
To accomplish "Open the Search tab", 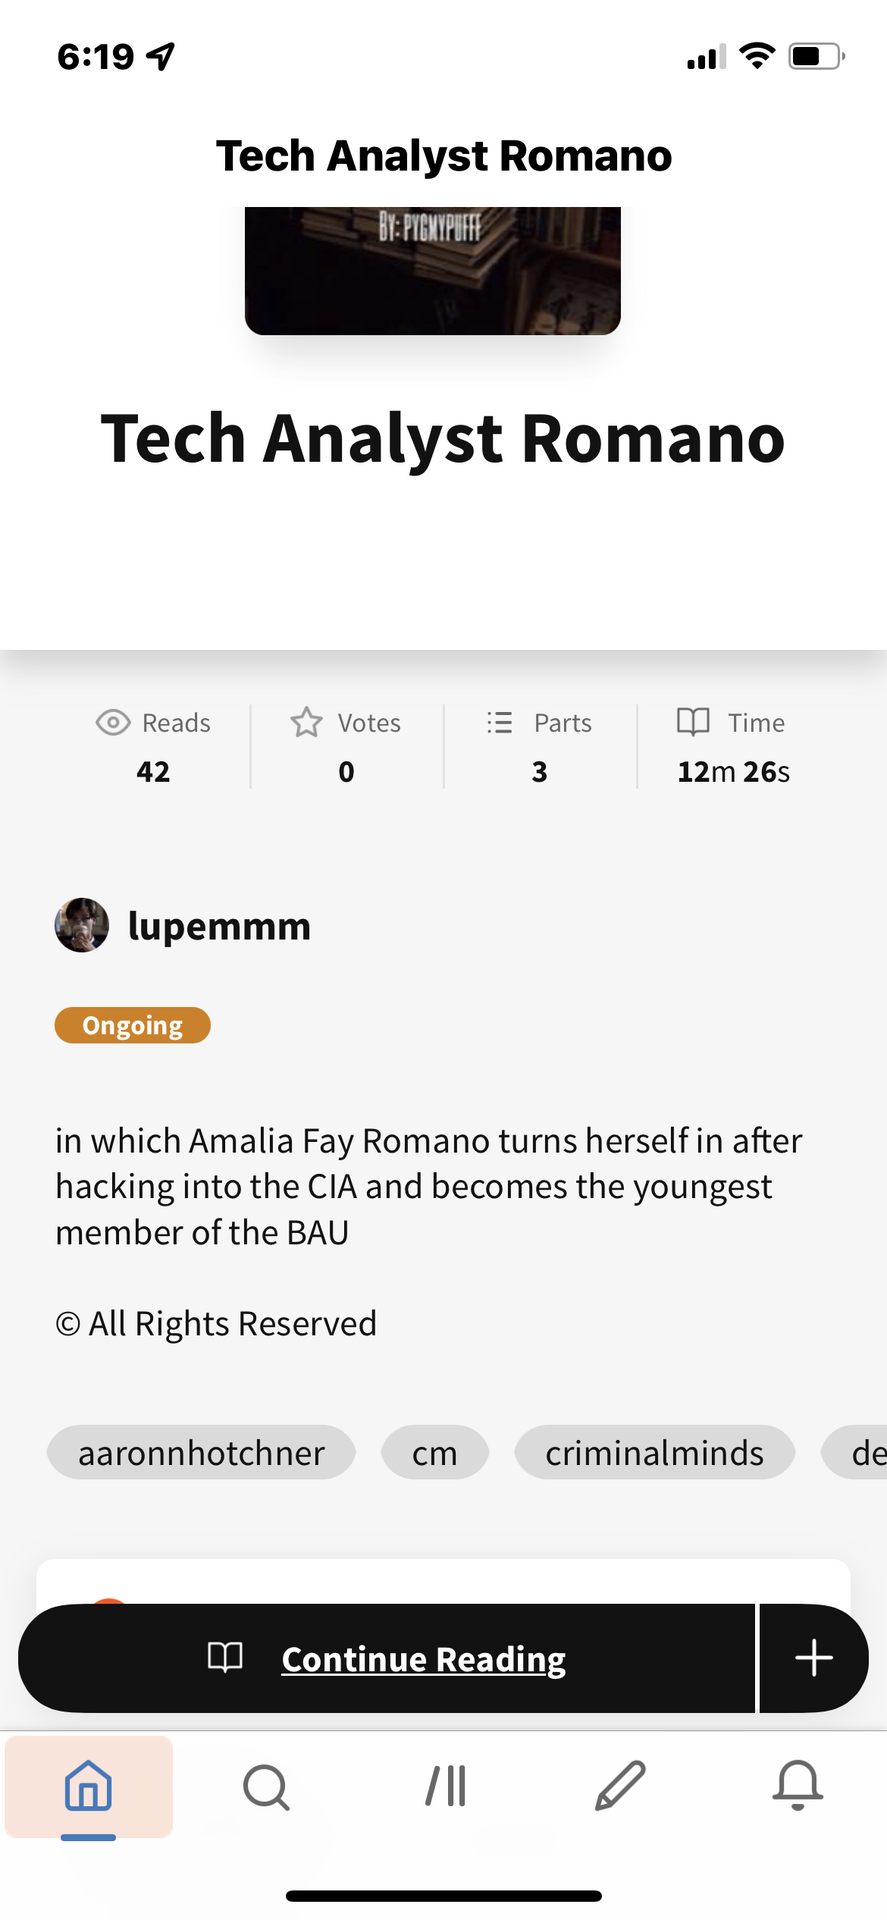I will pos(266,1786).
